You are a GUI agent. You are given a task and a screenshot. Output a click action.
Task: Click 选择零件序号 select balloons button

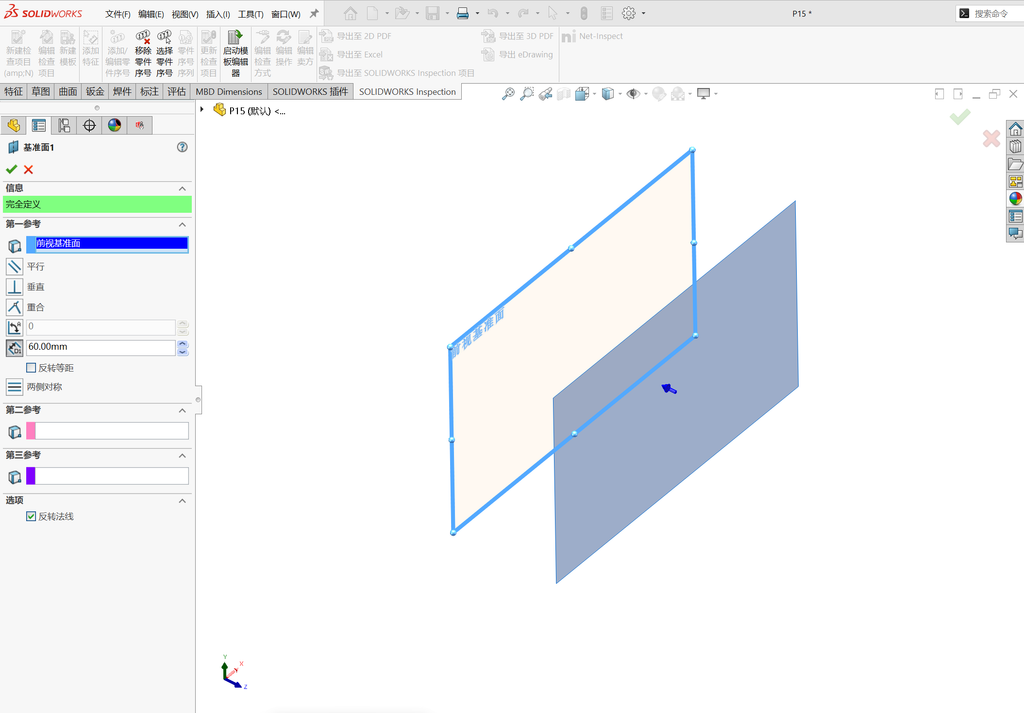[x=165, y=54]
